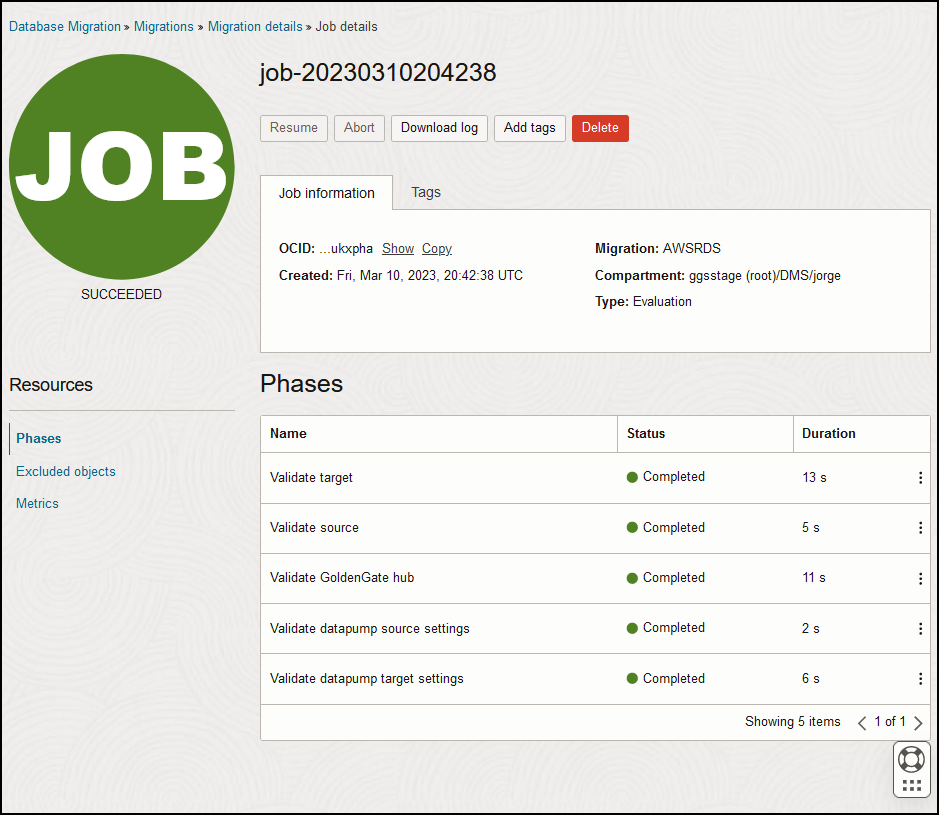
Task: Open actions menu for Validate datapump source settings
Action: pyautogui.click(x=920, y=629)
